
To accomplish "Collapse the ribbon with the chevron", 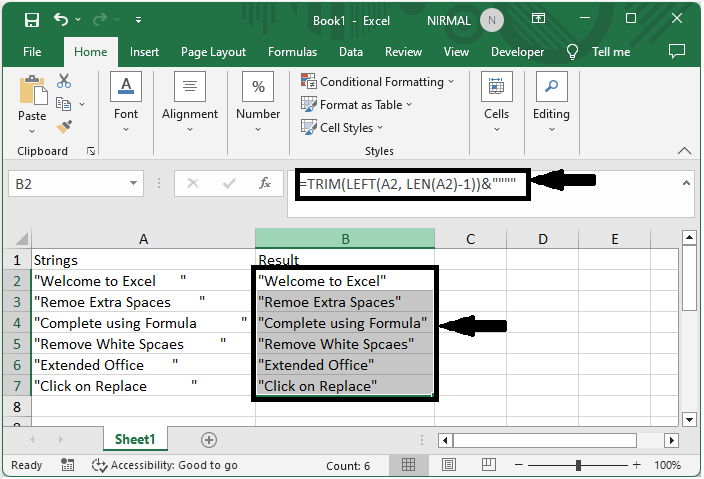I will pos(684,151).
